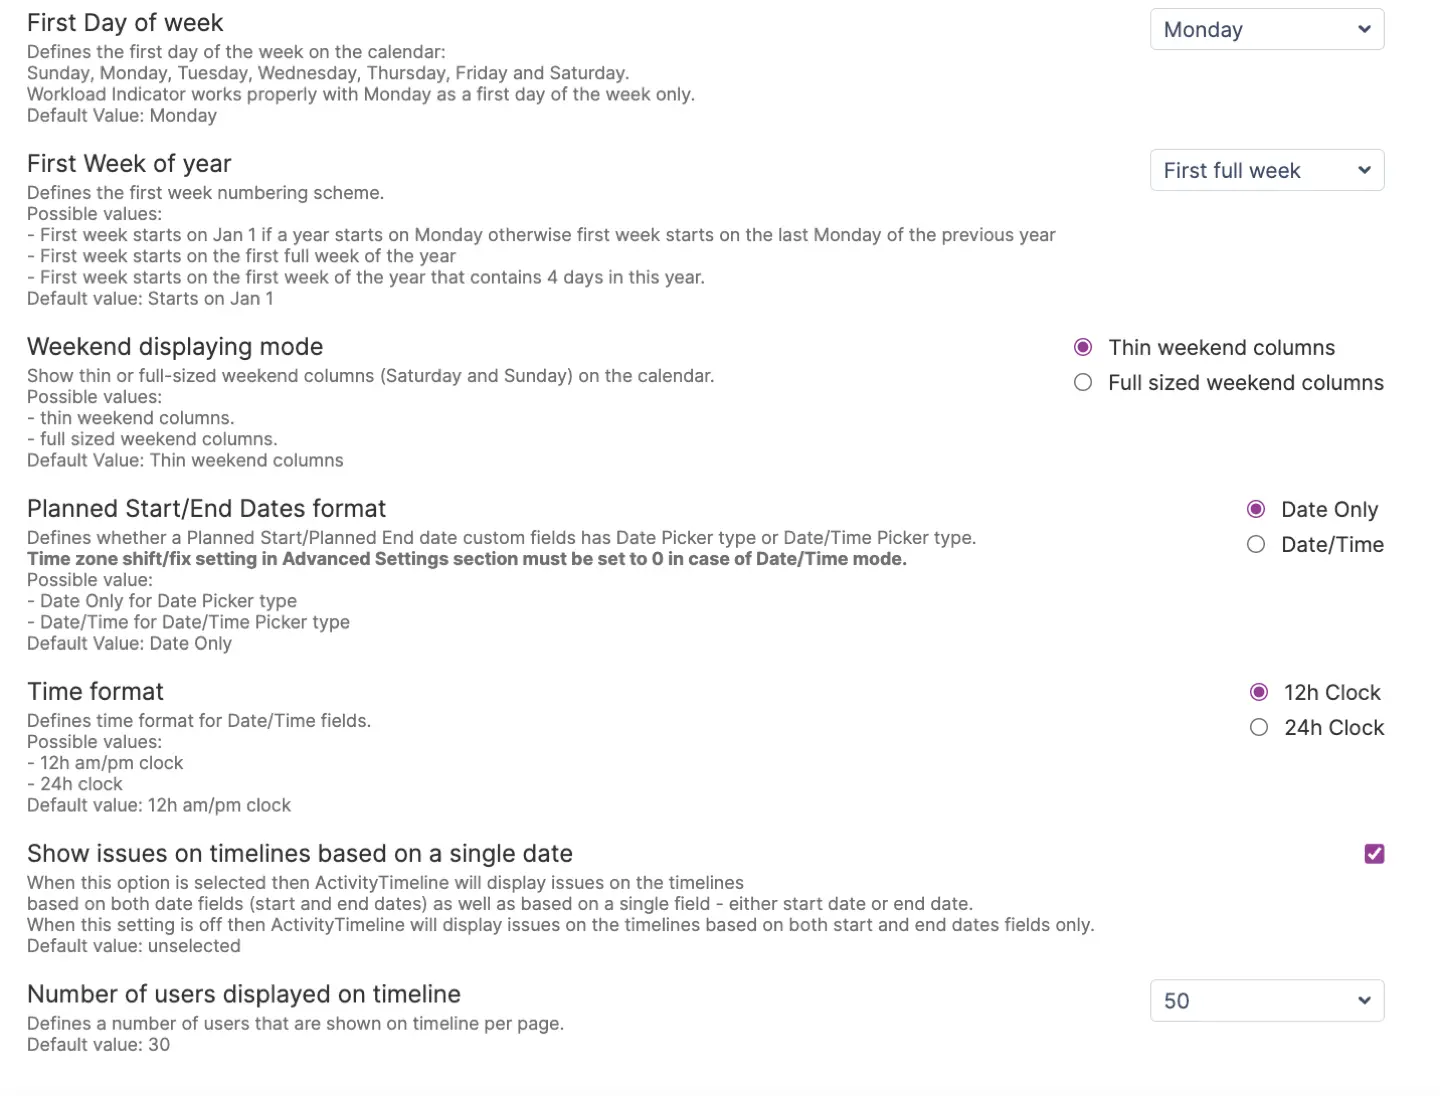Open the First Day of week dropdown

click(1265, 30)
